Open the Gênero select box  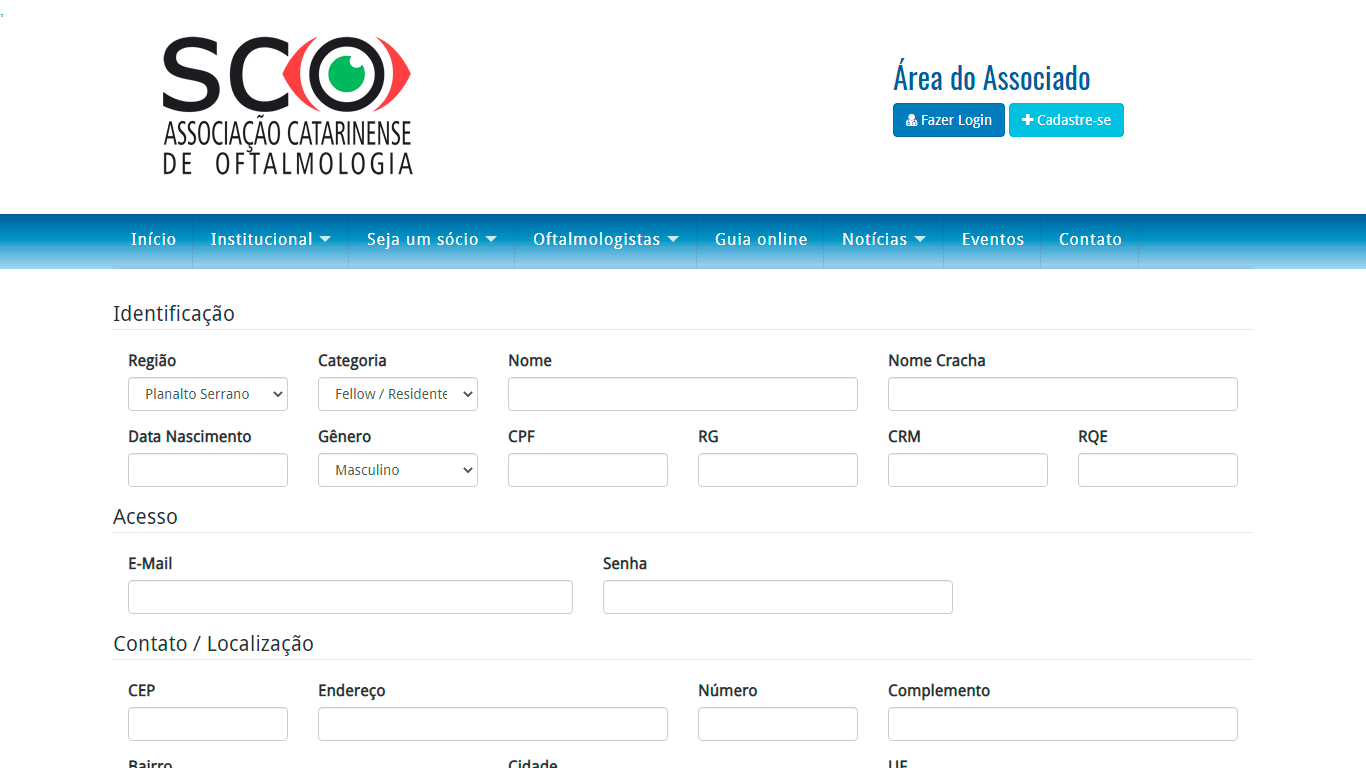pos(398,470)
